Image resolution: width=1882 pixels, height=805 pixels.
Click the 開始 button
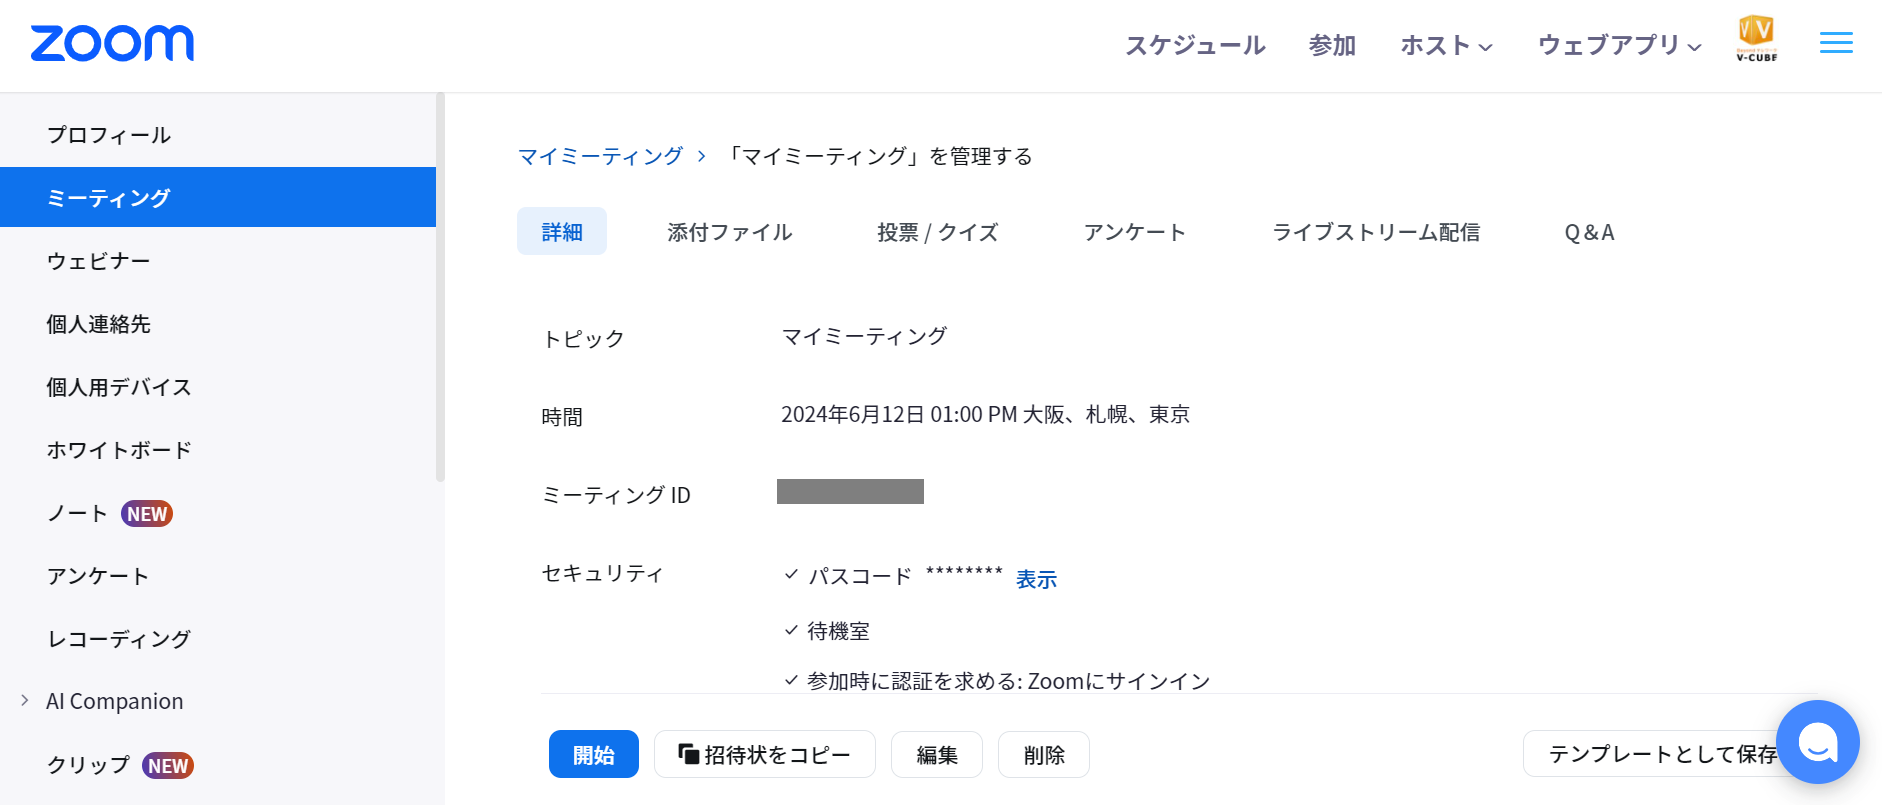click(x=594, y=754)
